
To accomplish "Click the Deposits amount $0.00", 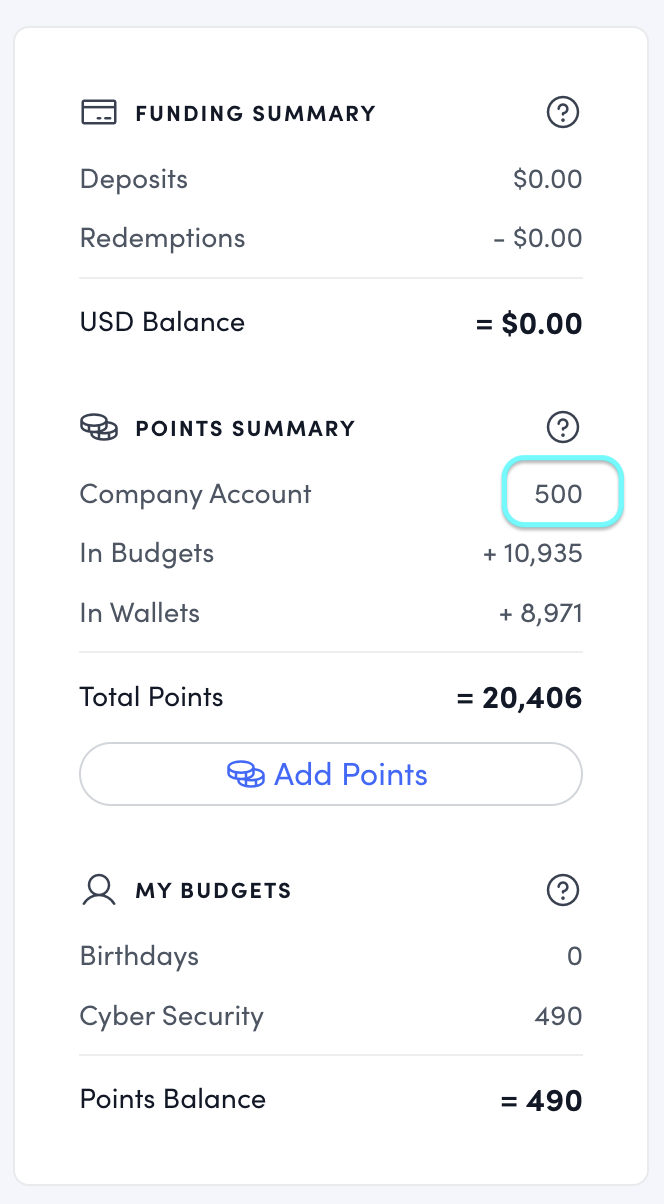I will 547,180.
